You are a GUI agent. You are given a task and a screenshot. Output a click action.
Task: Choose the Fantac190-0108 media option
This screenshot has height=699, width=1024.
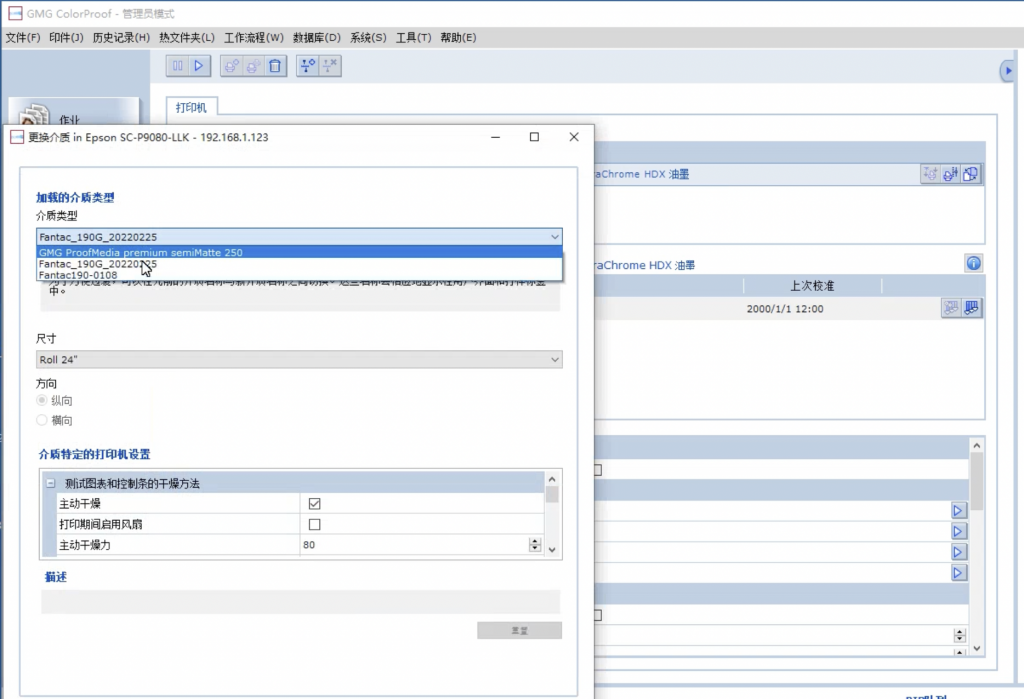[x=299, y=275]
